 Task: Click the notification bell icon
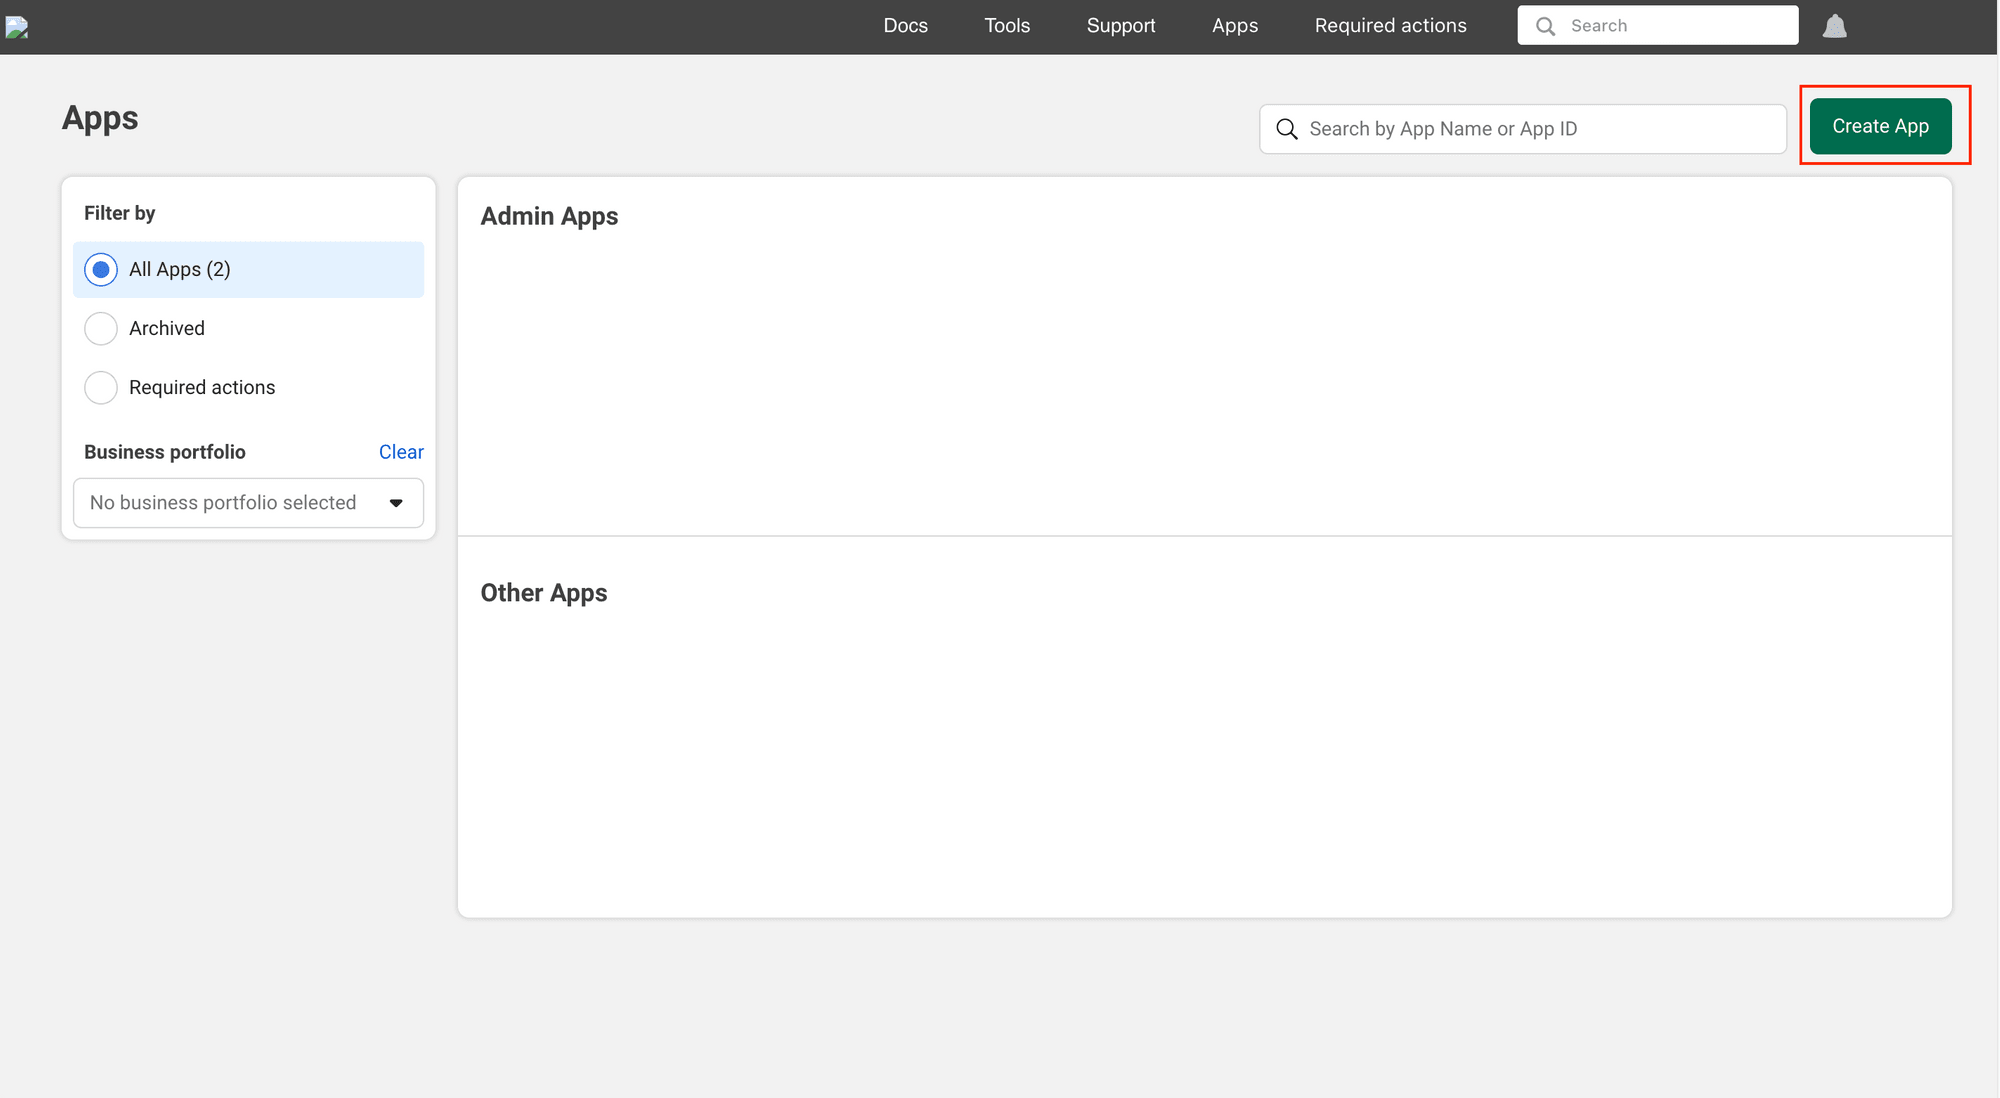click(1834, 25)
